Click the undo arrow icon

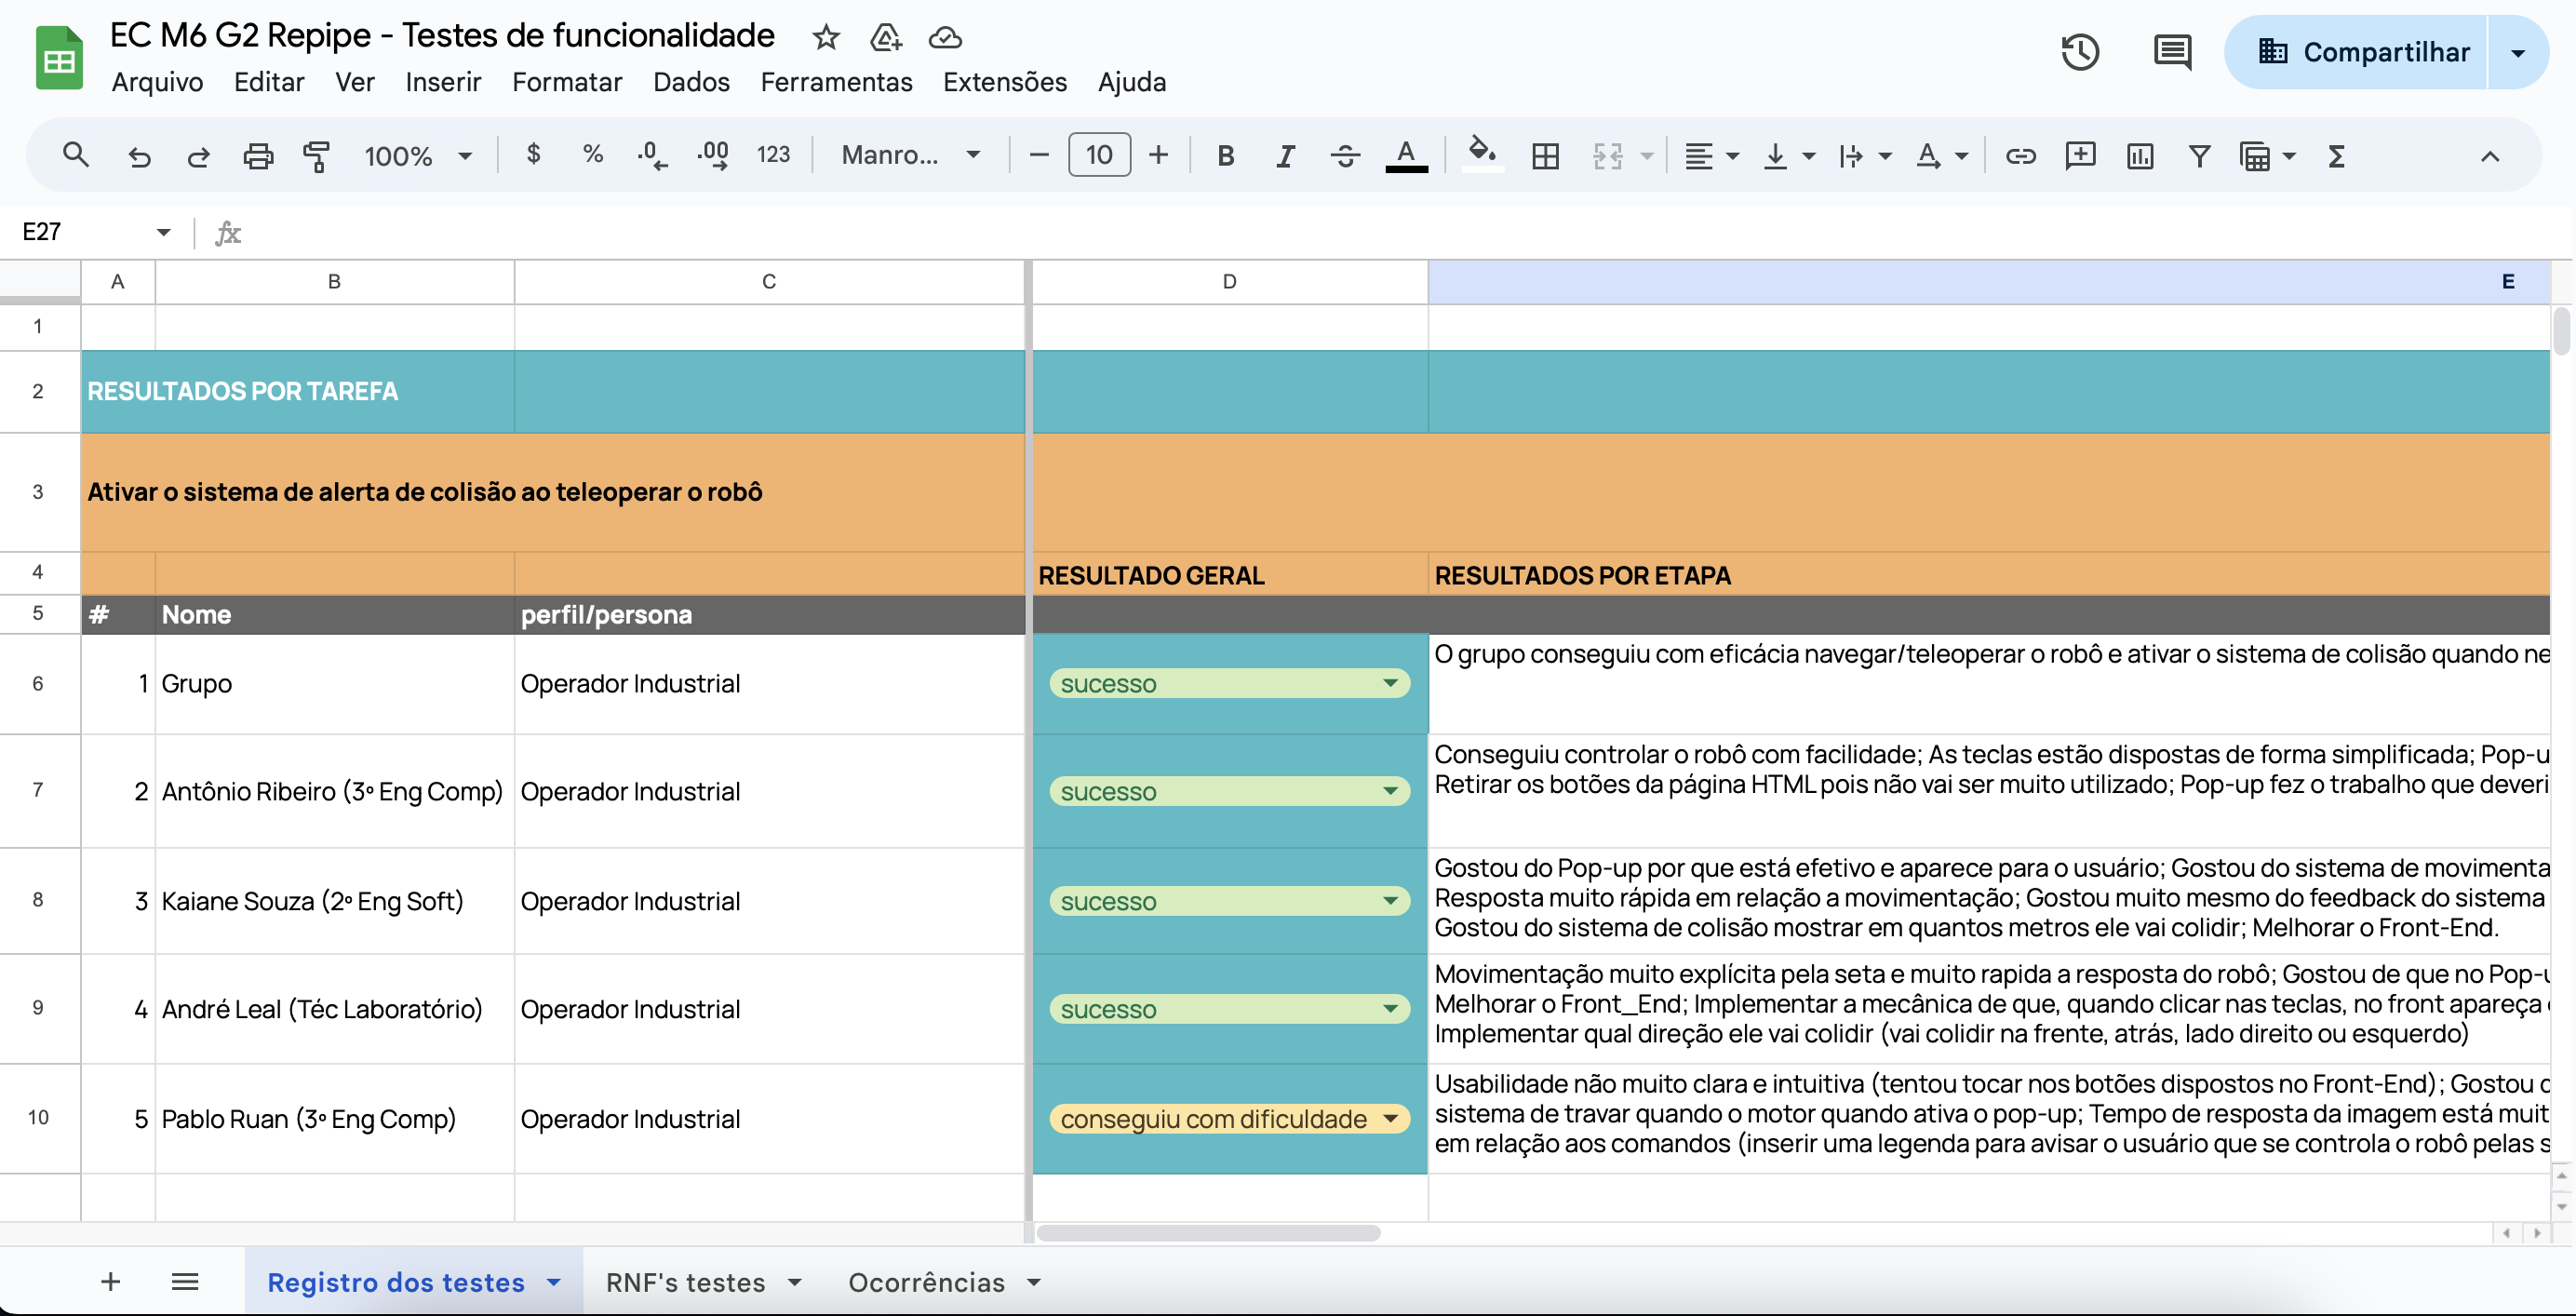click(x=139, y=156)
